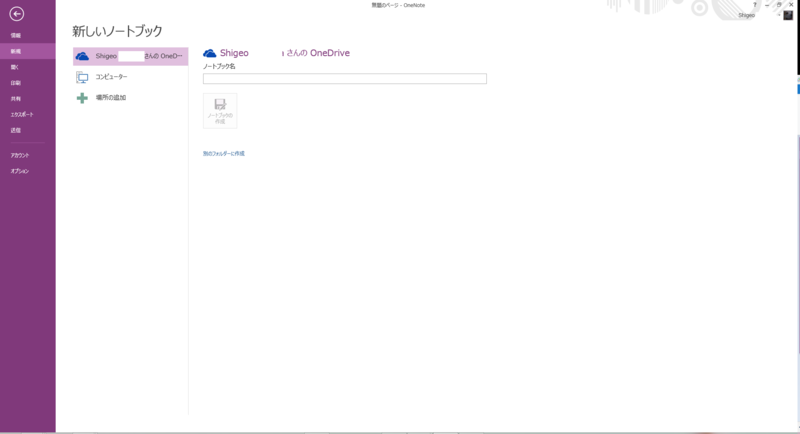
Task: Choose the コンピューター (Computer) location
Action: tap(131, 77)
